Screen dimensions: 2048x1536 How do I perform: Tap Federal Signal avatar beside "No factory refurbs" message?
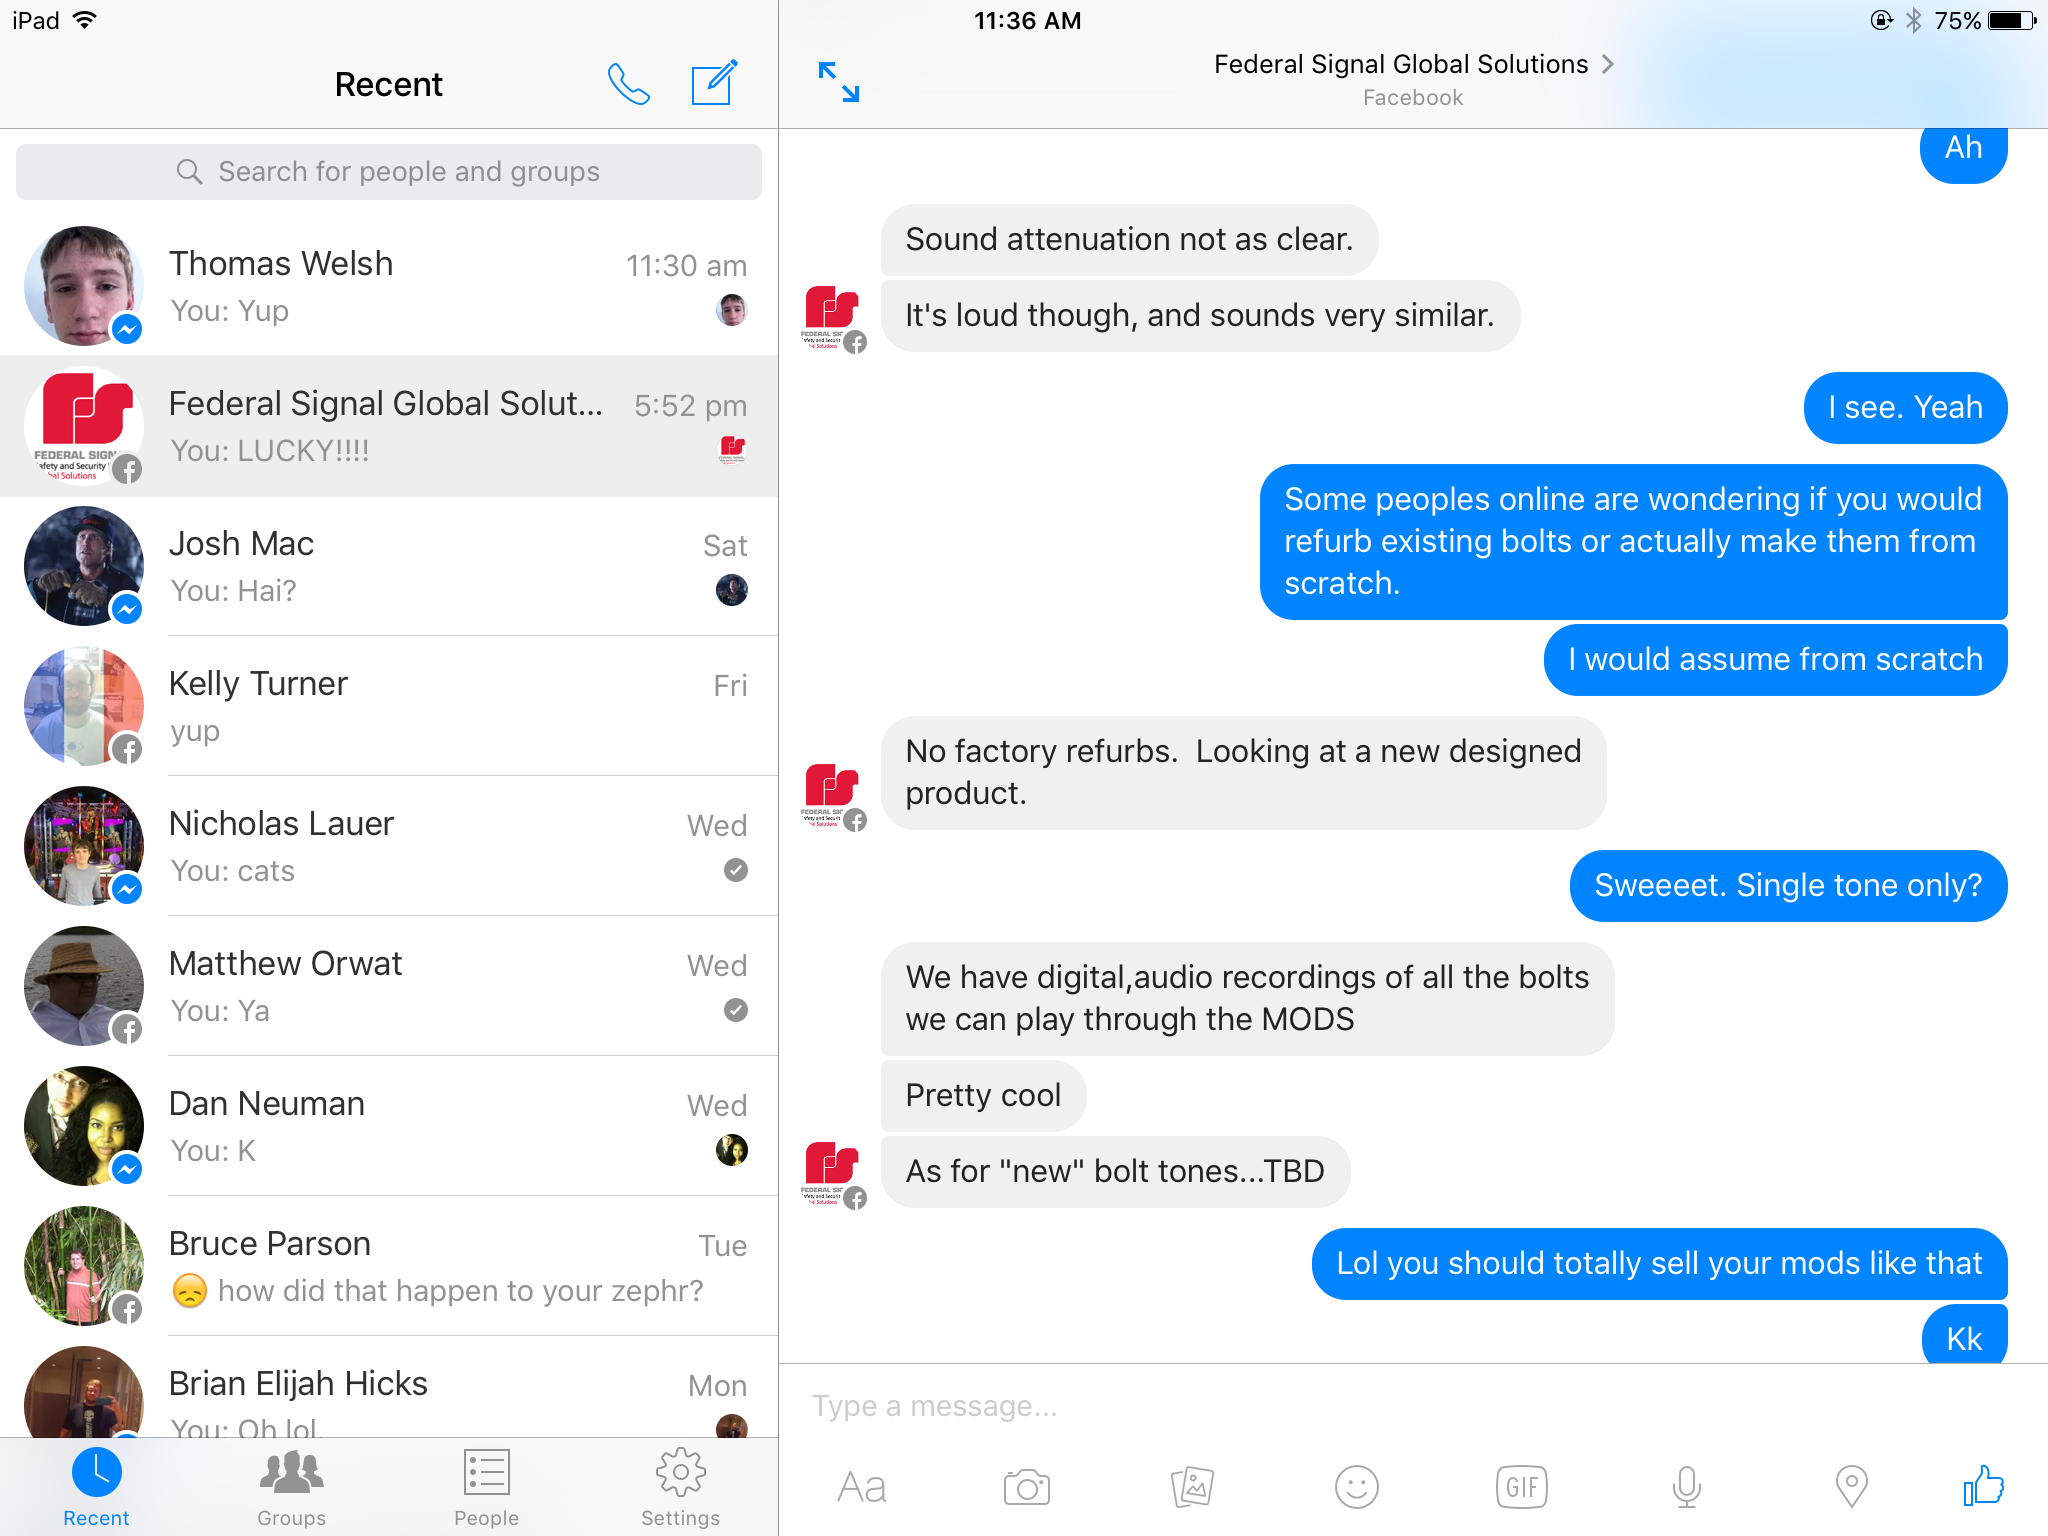833,795
